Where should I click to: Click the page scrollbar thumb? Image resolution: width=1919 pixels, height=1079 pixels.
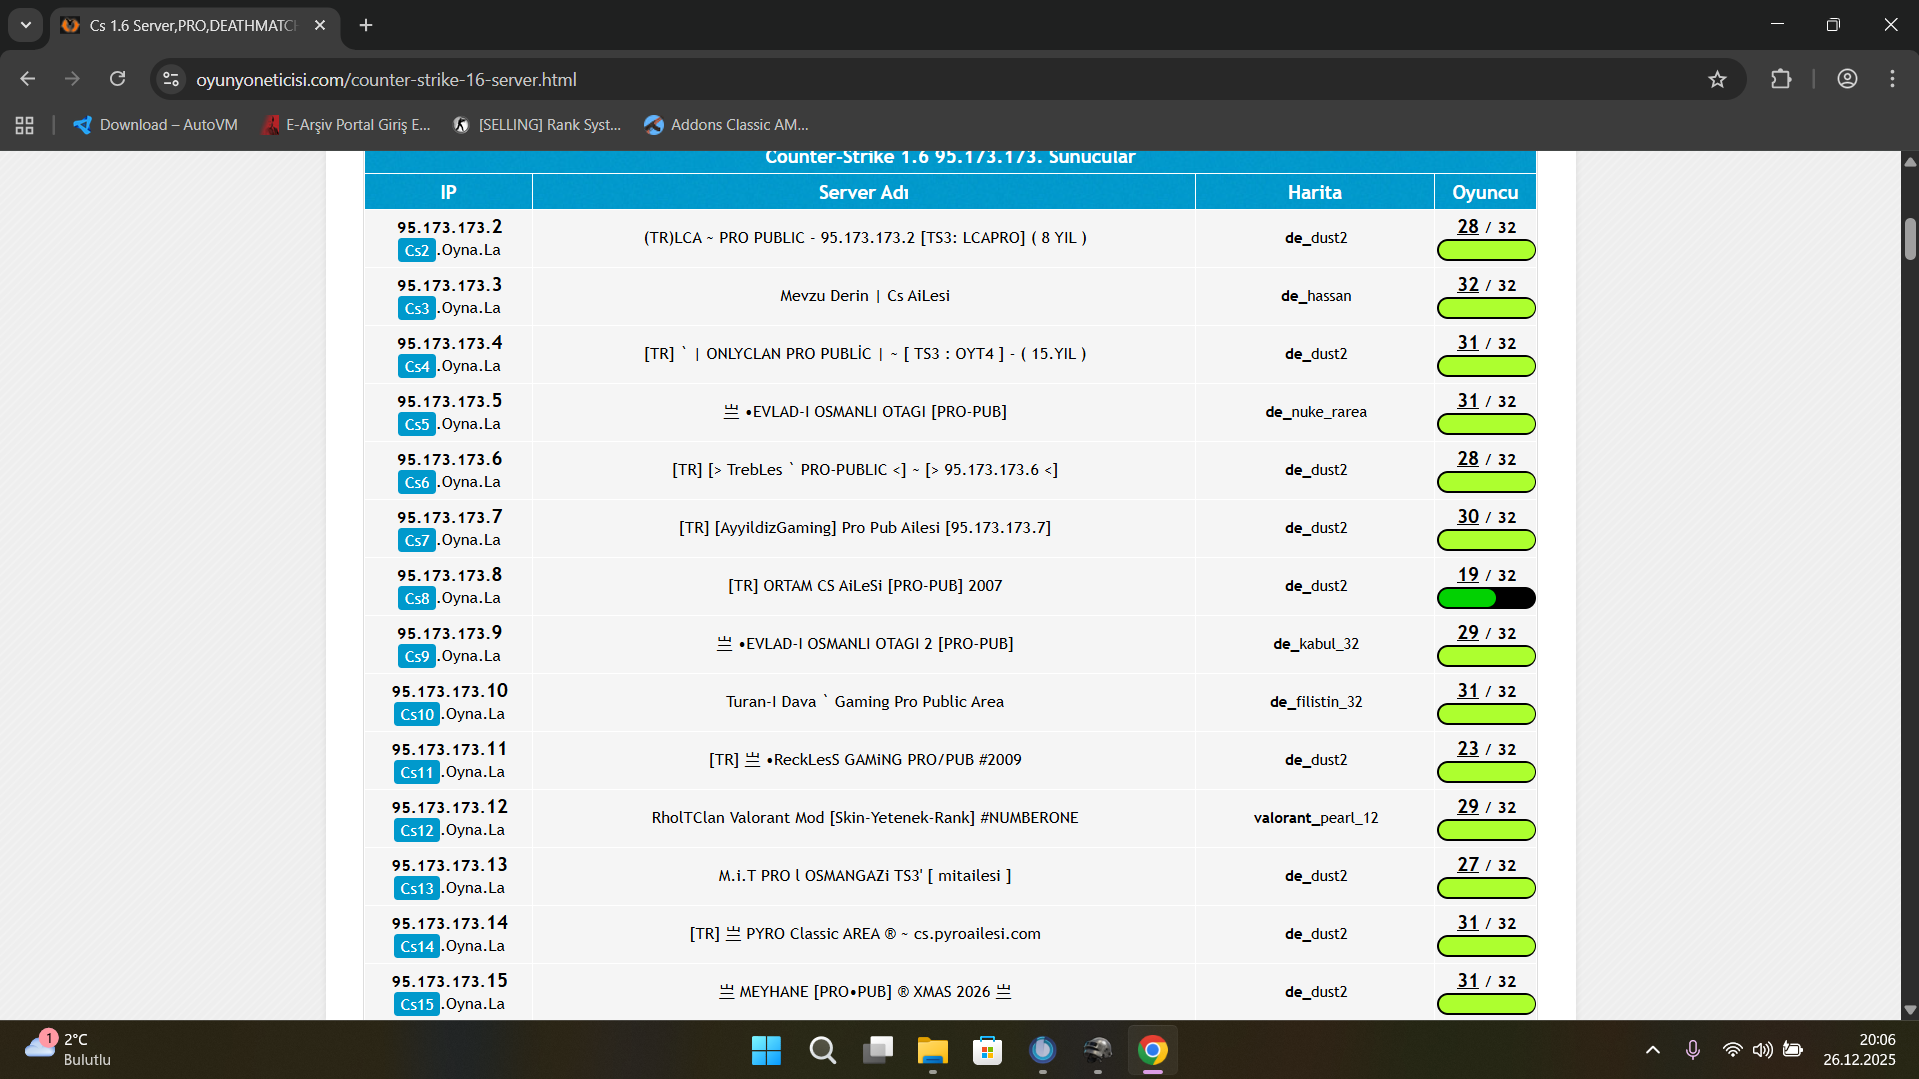coord(1910,239)
